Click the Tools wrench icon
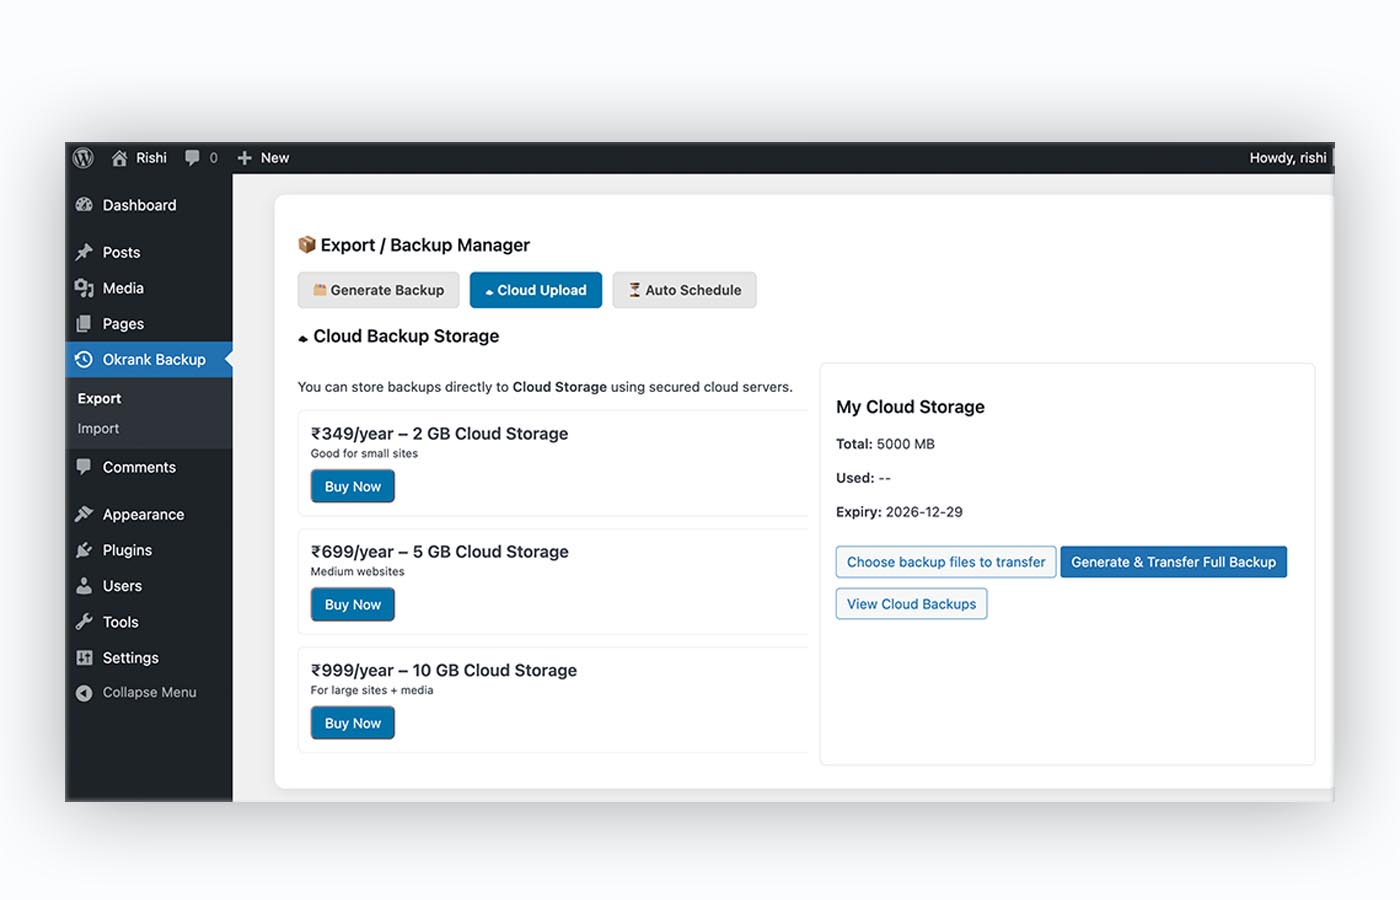Screen dimensions: 1400x900 click(x=84, y=621)
